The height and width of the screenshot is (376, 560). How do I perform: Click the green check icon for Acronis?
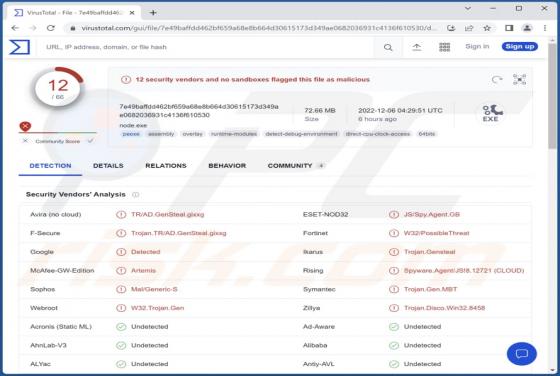[x=121, y=327]
